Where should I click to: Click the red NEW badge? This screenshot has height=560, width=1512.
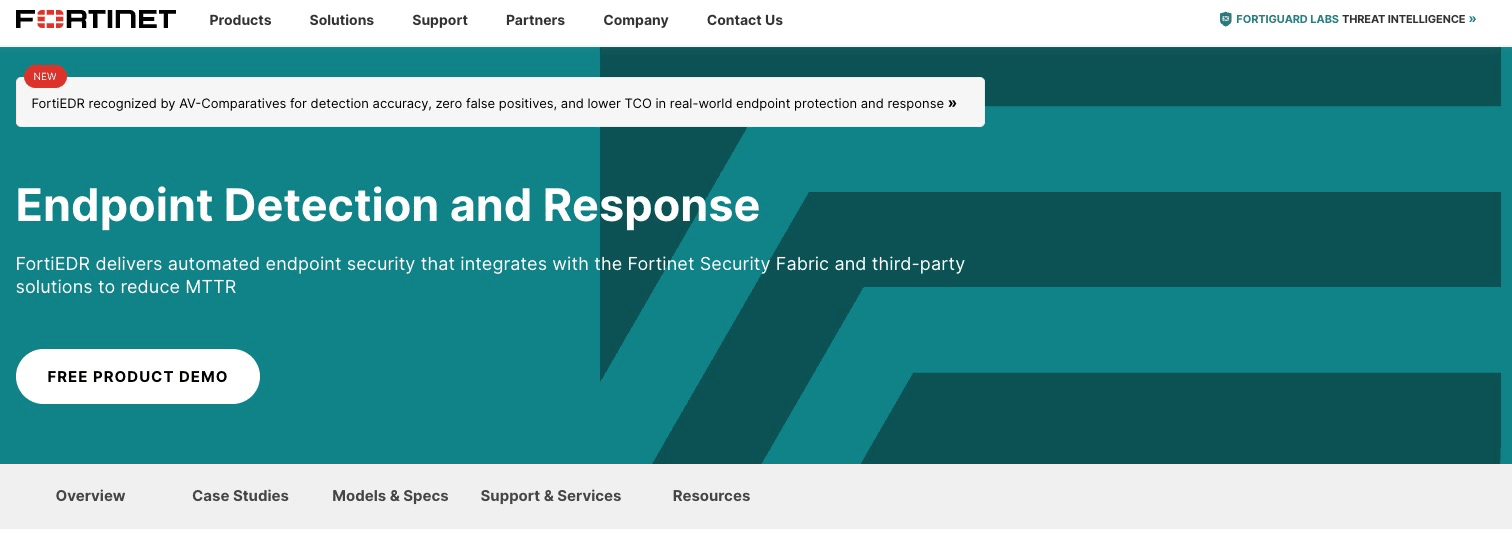[x=45, y=76]
